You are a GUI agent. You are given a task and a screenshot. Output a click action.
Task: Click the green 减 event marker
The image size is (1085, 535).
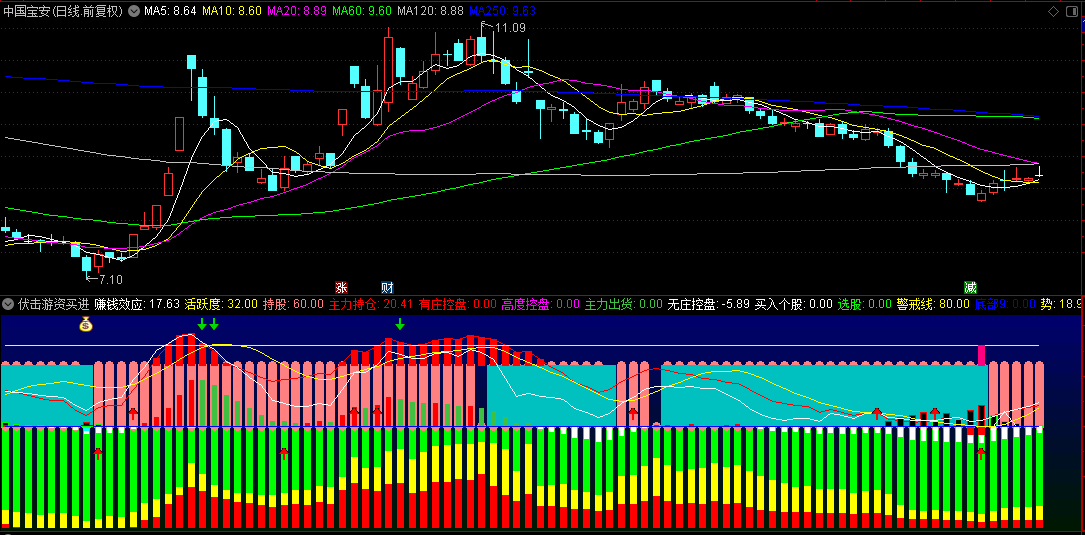[x=970, y=287]
